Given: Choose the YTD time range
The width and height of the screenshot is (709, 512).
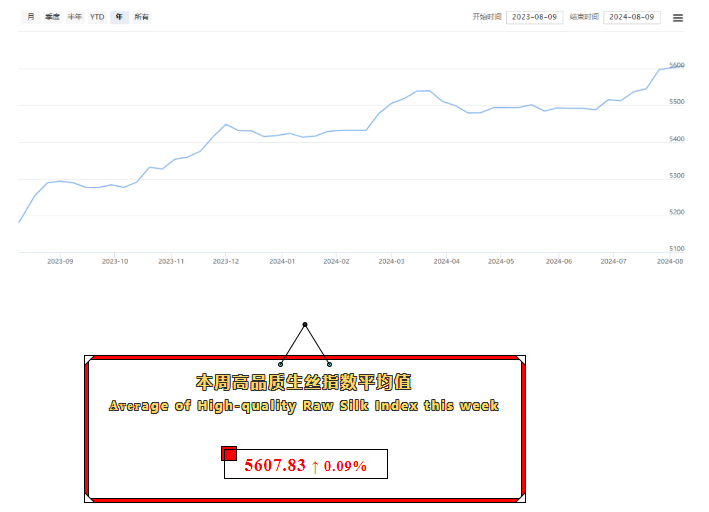Looking at the screenshot, I should click(x=97, y=17).
